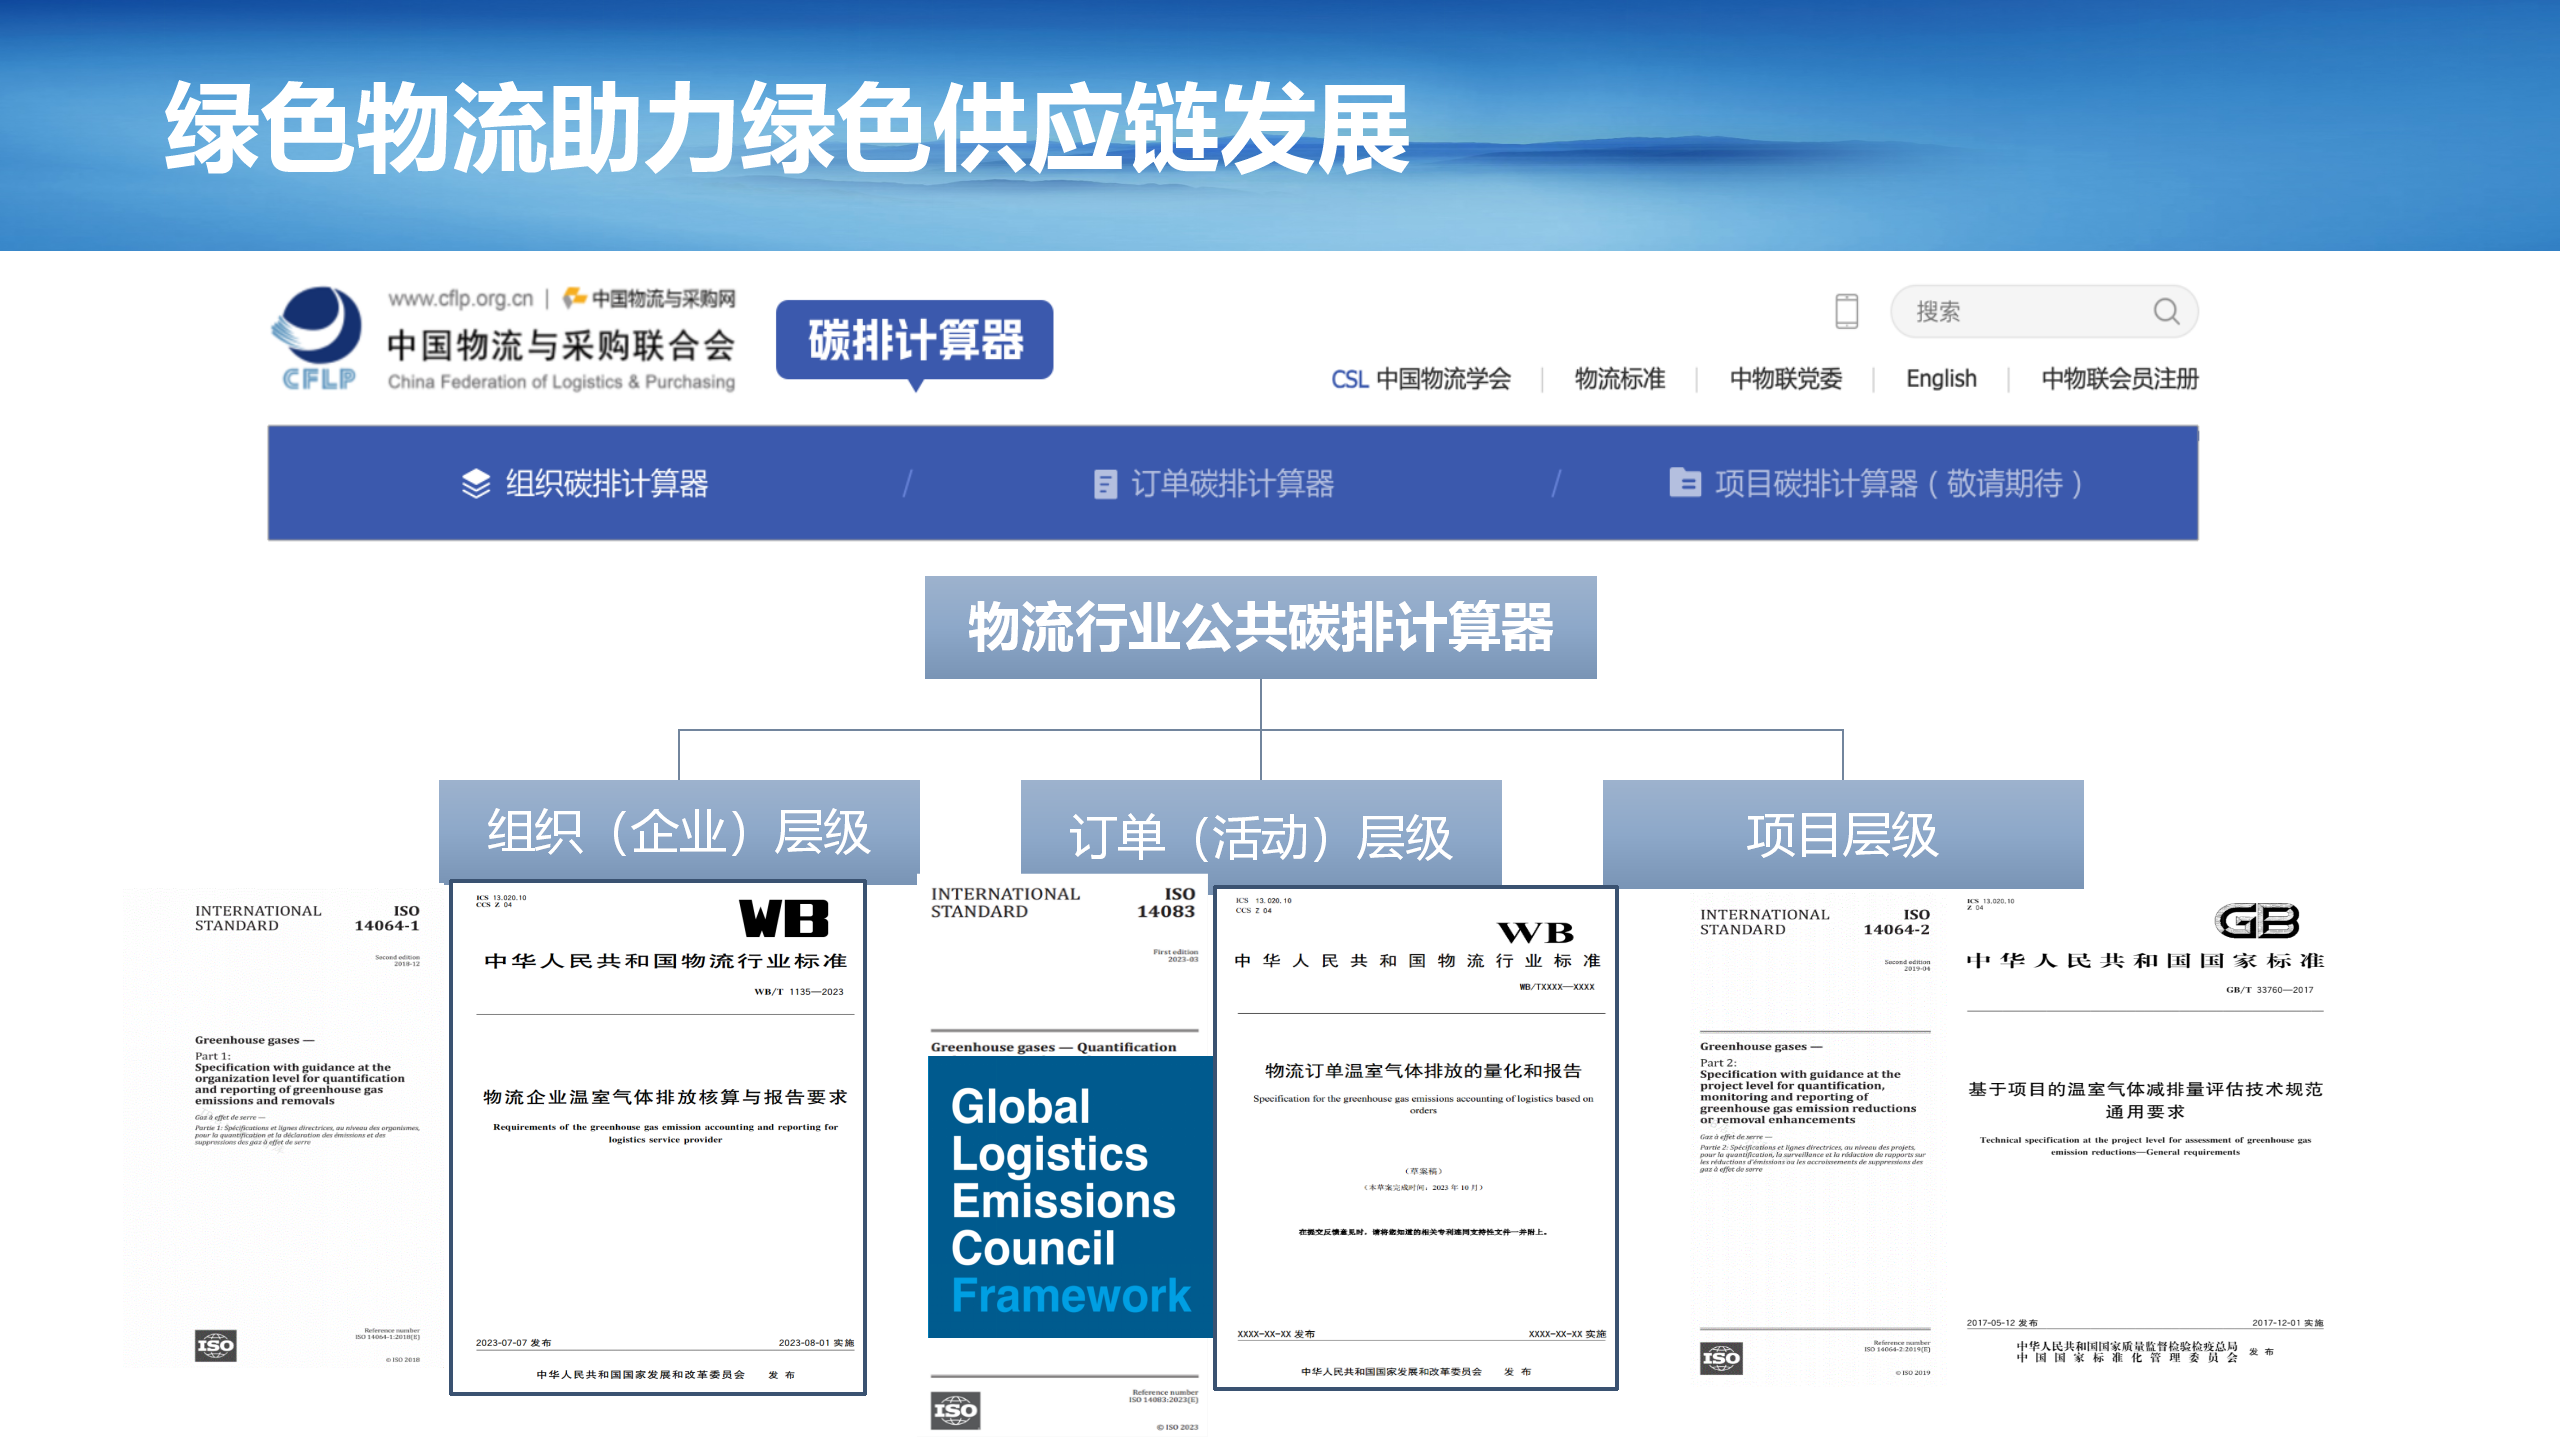
Task: Click the WB logo on WB/T 1135-2023 cover
Action: [x=784, y=919]
